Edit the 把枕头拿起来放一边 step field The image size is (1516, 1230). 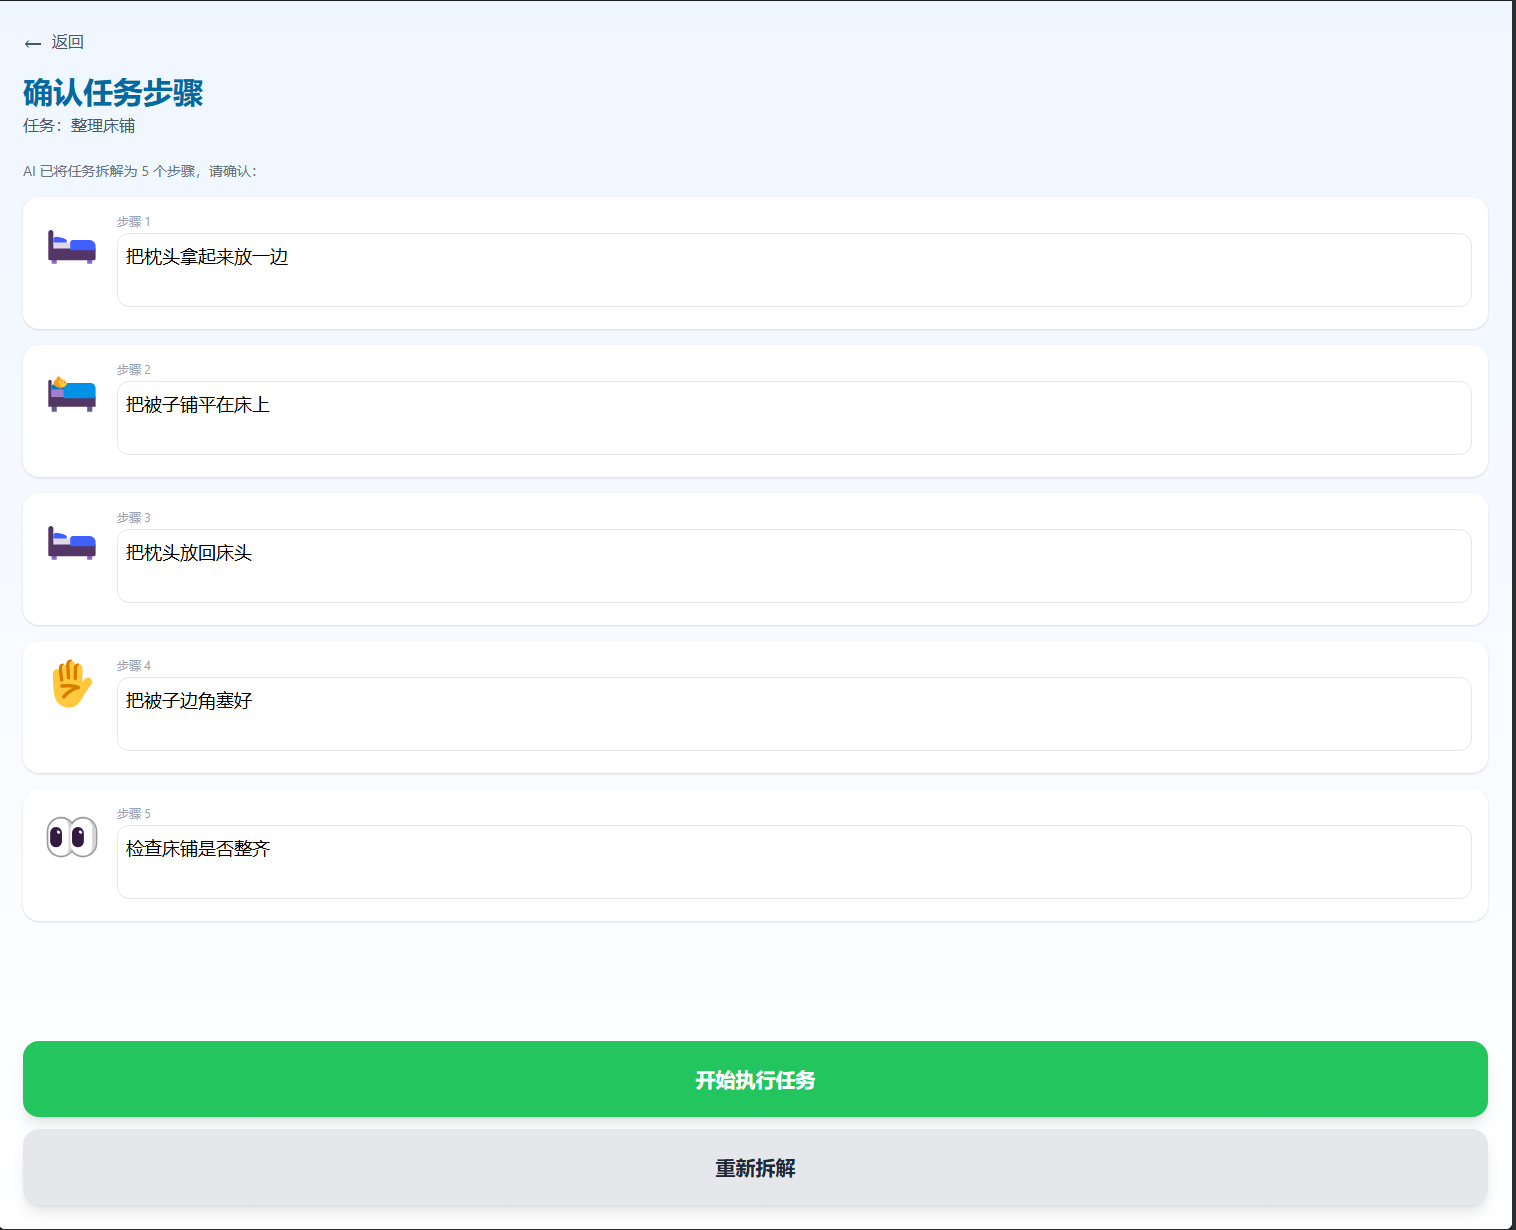pyautogui.click(x=793, y=270)
